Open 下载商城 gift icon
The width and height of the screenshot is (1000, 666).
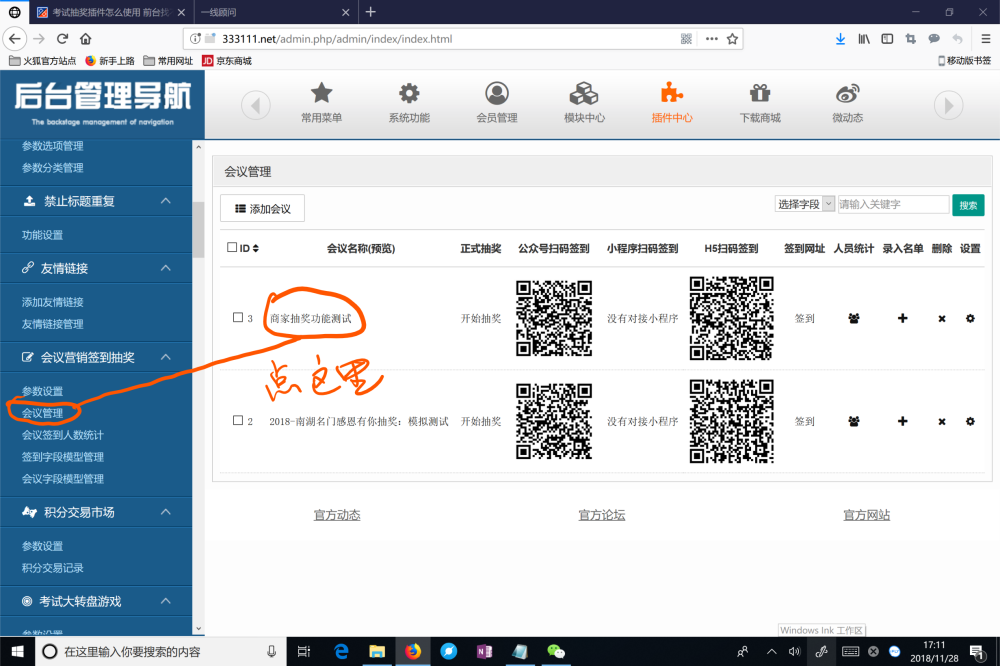pos(760,94)
